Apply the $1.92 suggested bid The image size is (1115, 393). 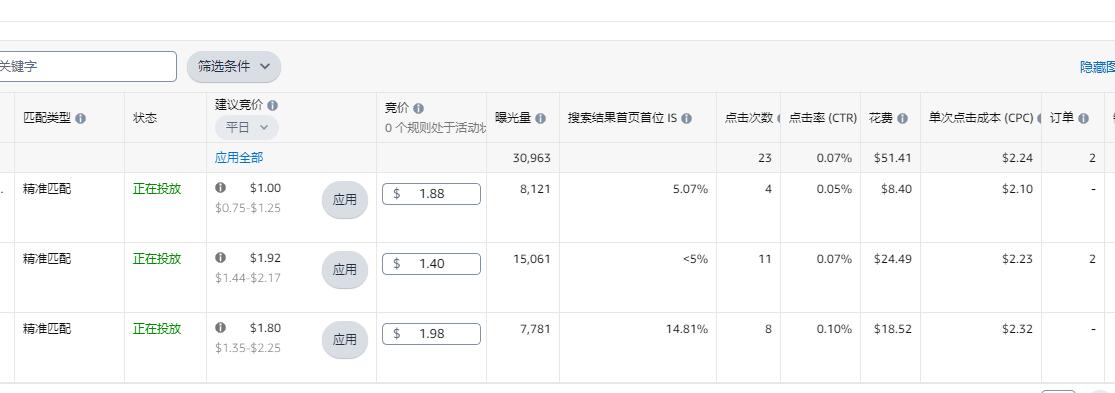pyautogui.click(x=345, y=270)
